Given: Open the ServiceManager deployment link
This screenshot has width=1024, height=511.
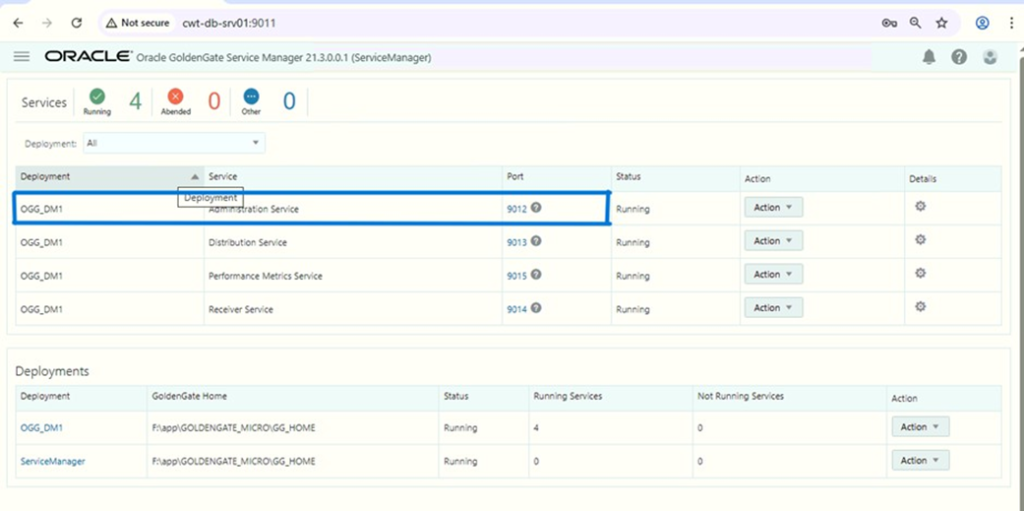Looking at the screenshot, I should (53, 461).
